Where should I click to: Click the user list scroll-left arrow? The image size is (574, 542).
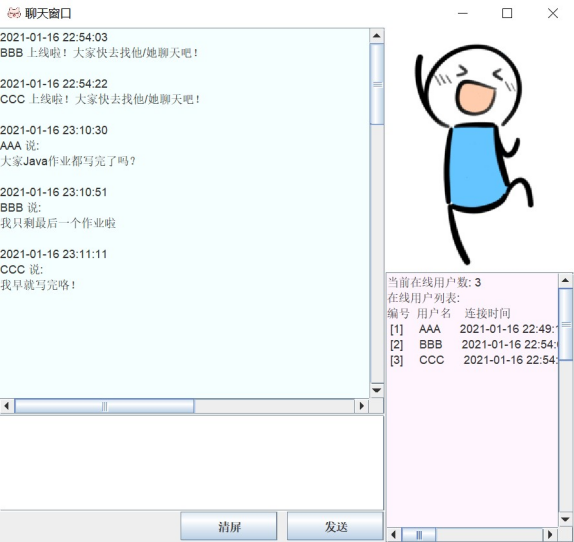[394, 535]
